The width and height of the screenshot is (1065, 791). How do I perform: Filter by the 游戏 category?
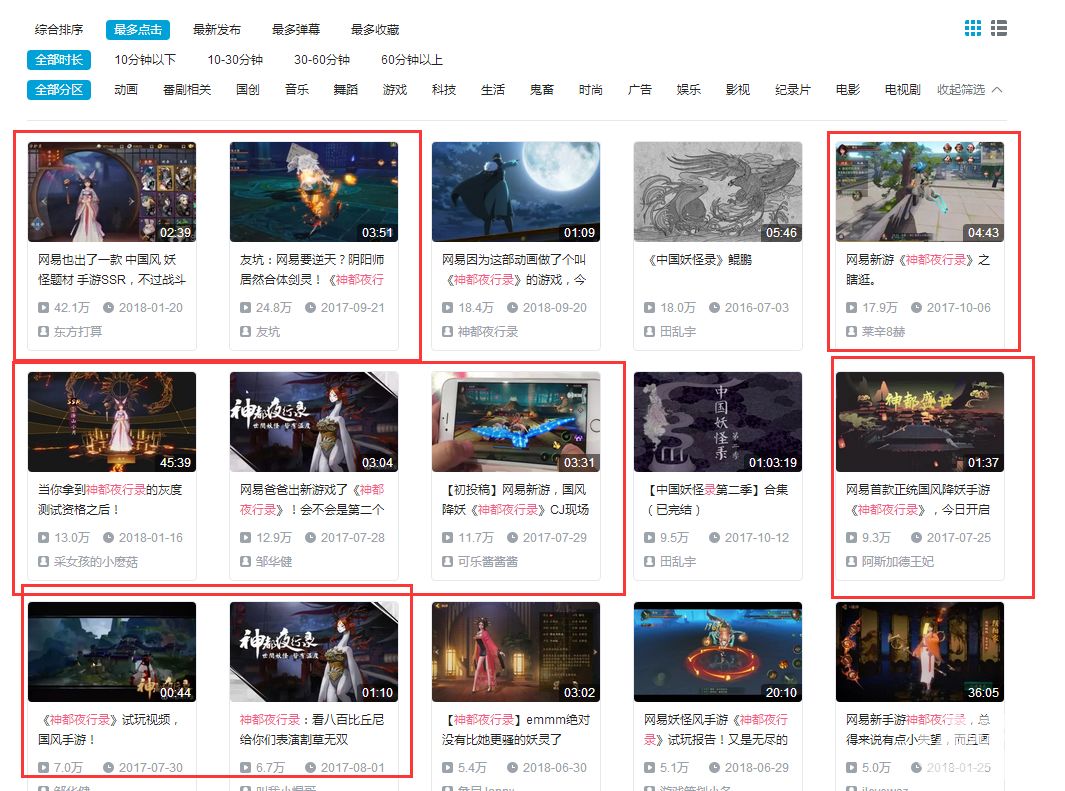coord(395,90)
